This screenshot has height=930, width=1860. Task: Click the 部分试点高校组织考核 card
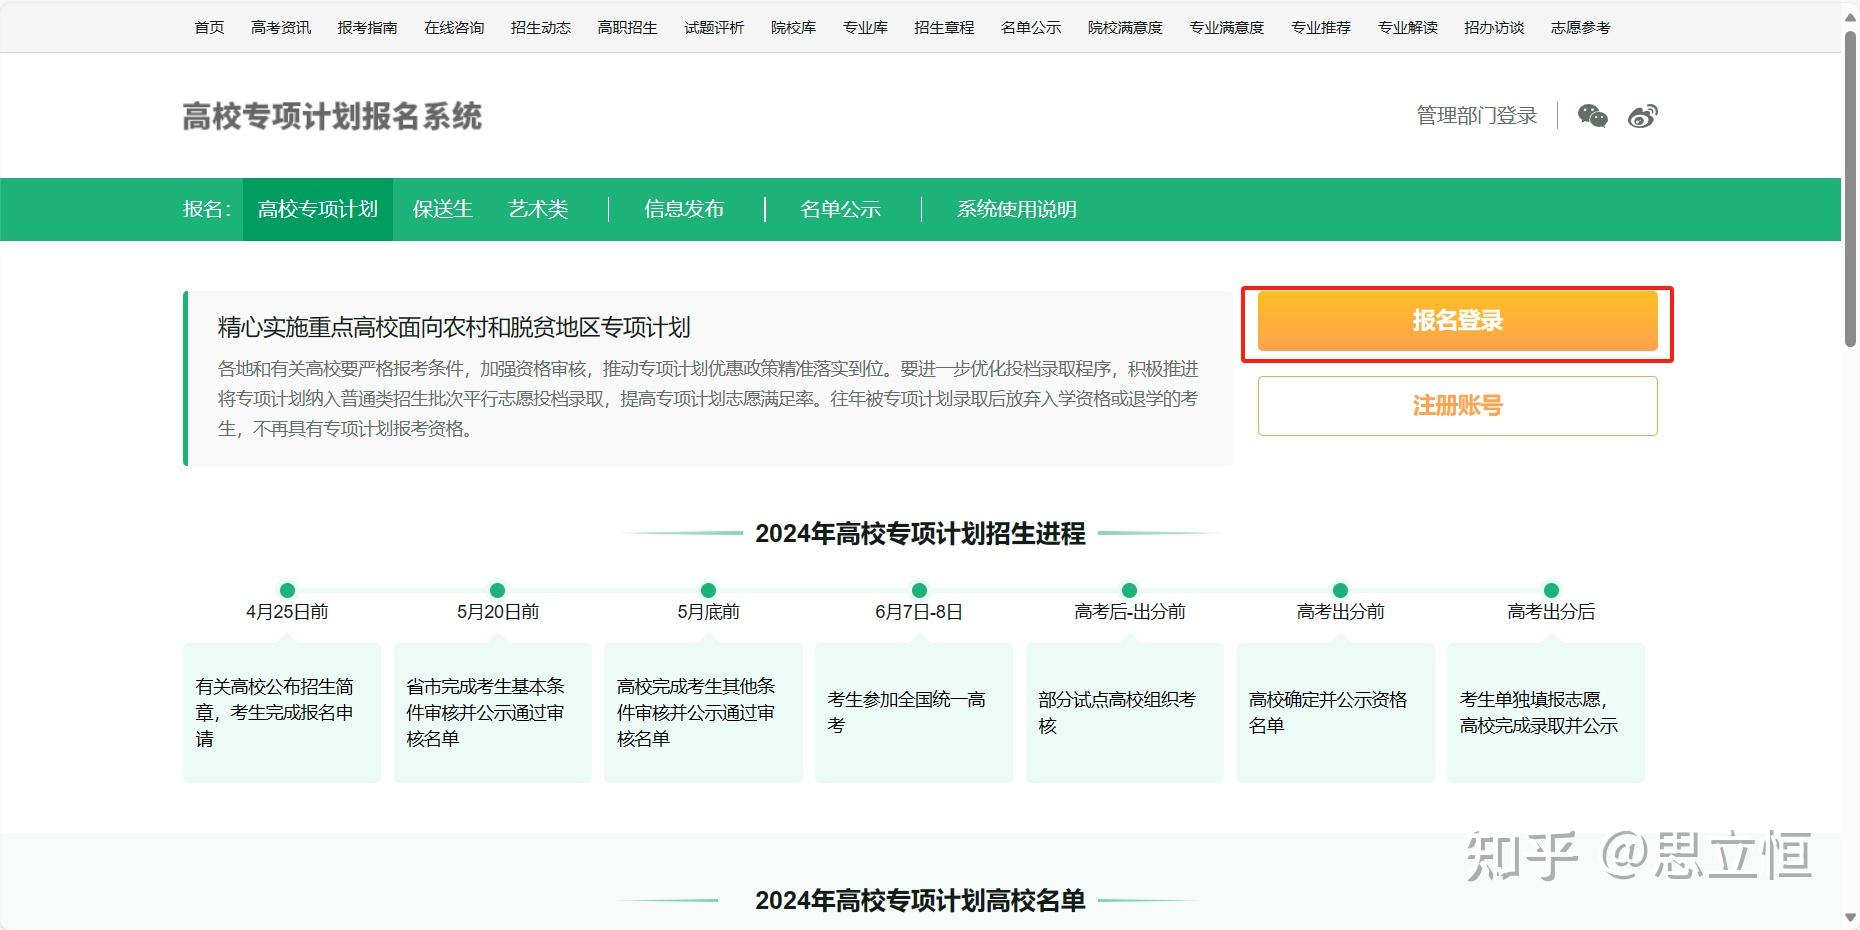click(x=1124, y=712)
